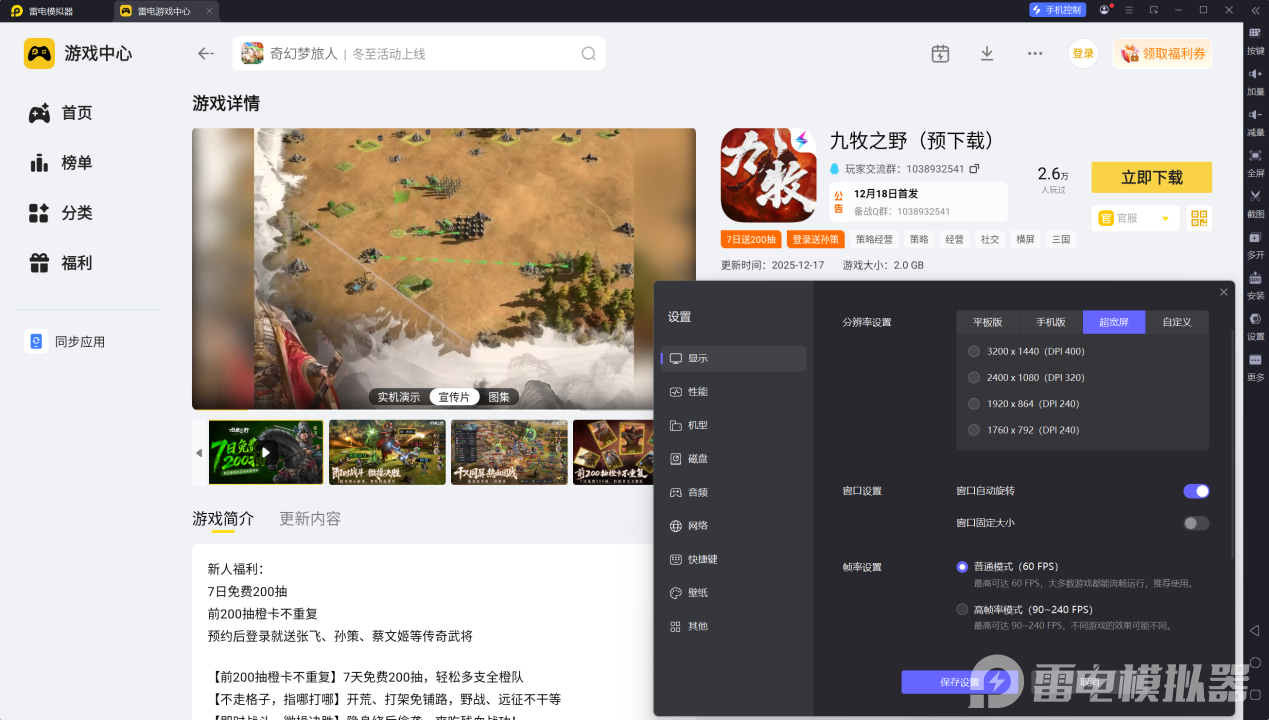Open 其他 settings category
Screen dimensions: 1269x720
pos(733,626)
